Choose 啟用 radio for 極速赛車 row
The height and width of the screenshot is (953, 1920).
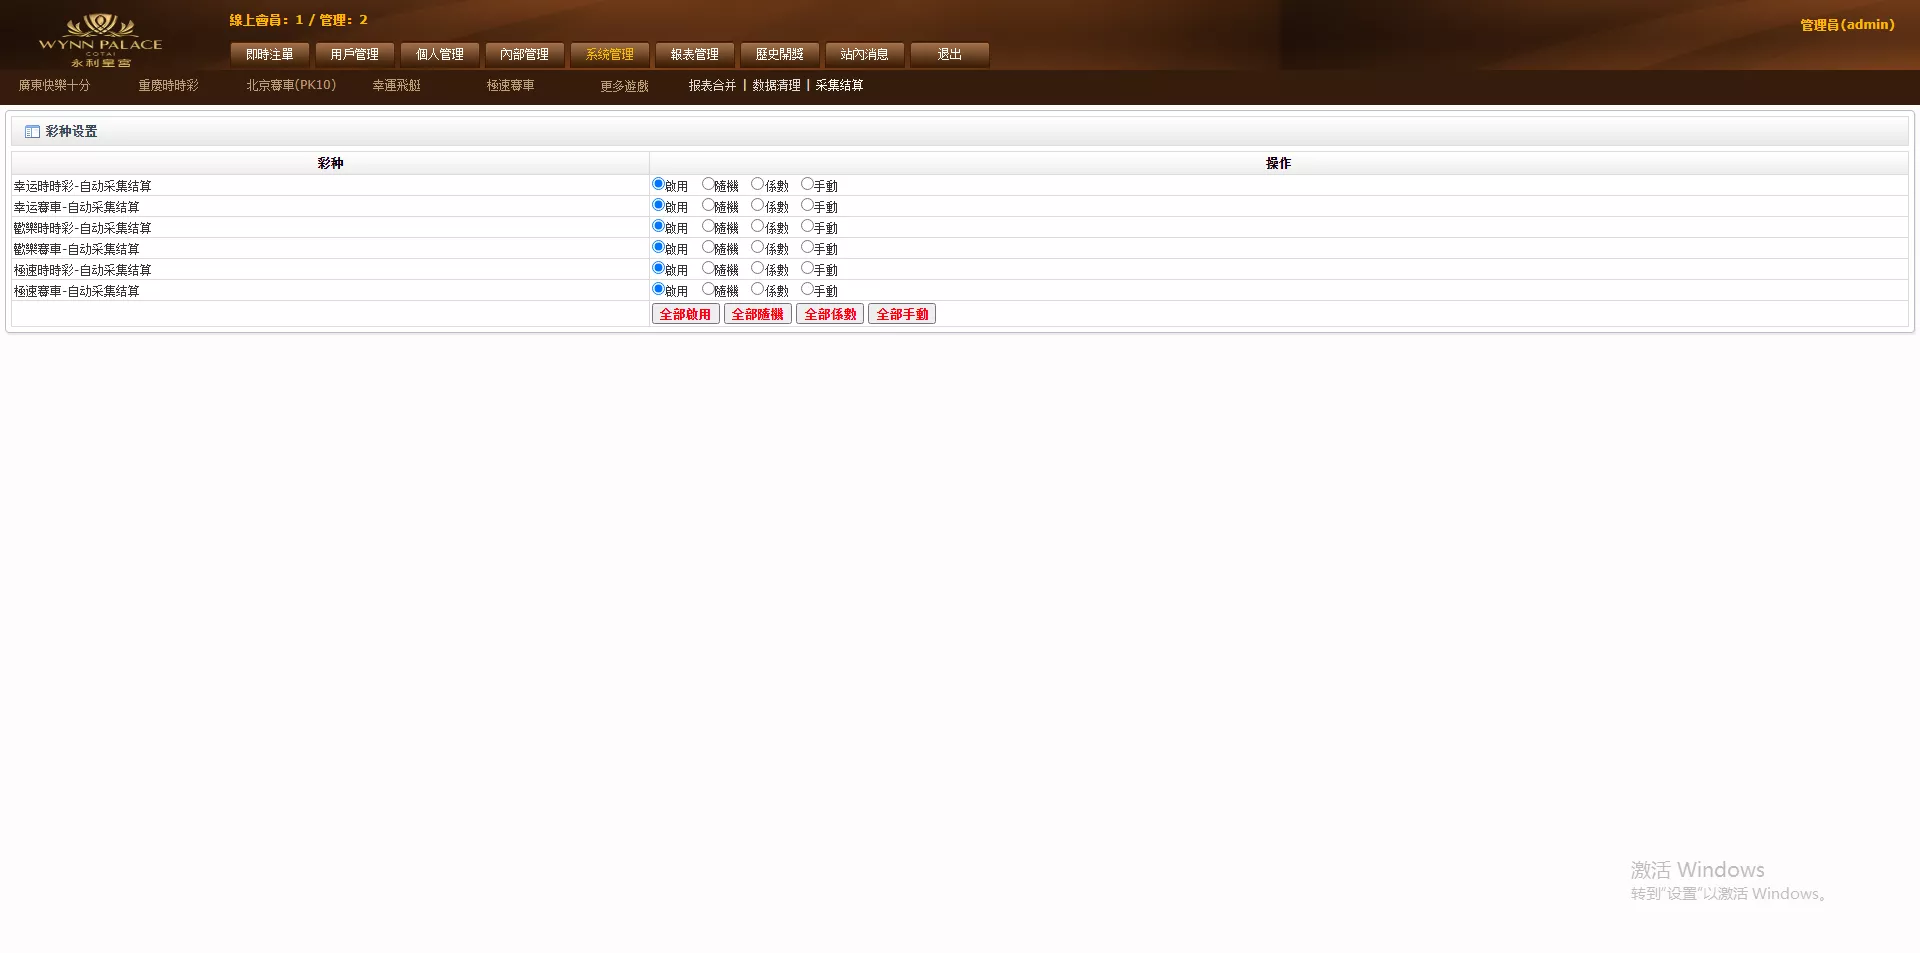tap(658, 289)
